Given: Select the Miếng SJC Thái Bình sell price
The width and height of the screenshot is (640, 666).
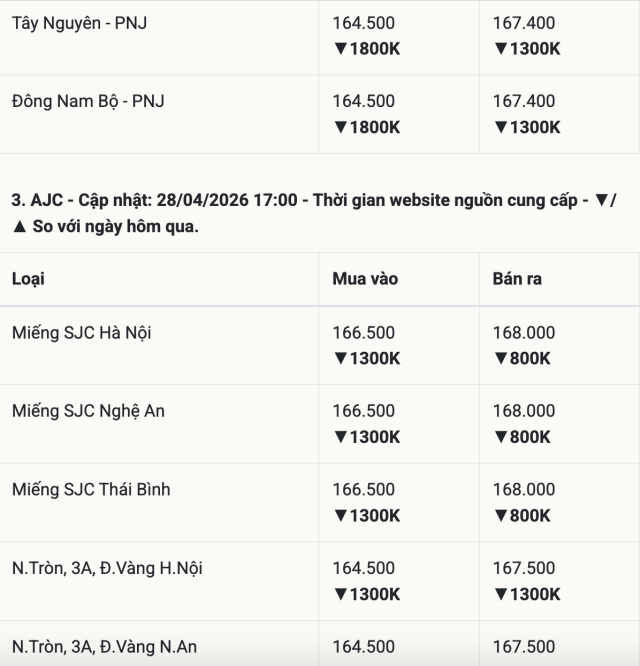Looking at the screenshot, I should [x=524, y=489].
